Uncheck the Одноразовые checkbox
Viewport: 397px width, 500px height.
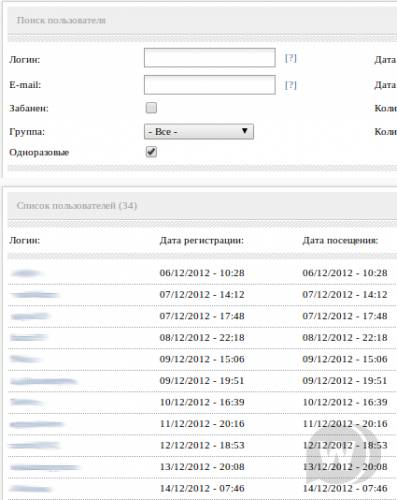(x=151, y=152)
